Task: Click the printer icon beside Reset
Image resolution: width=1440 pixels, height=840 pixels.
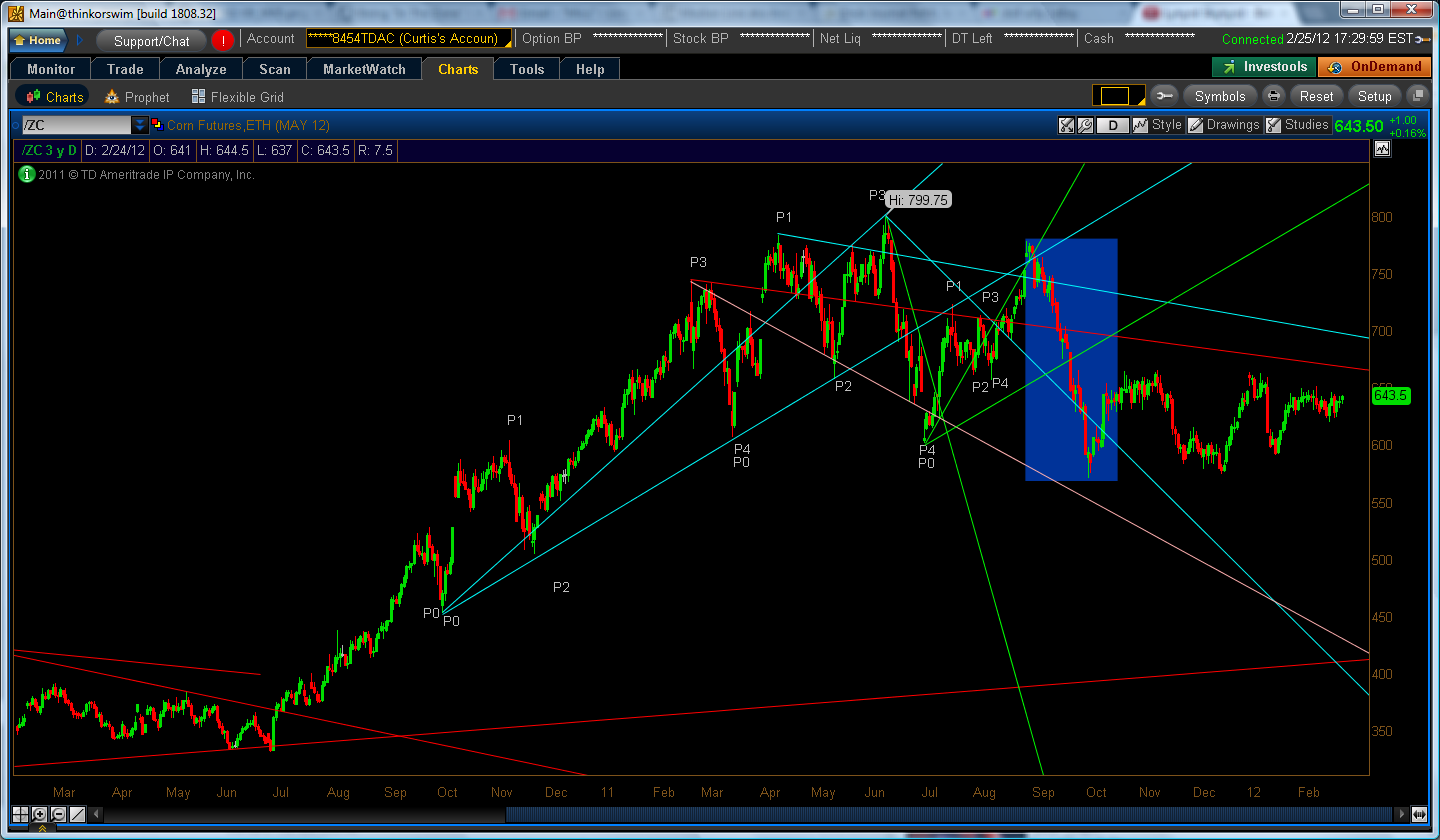Action: (1274, 96)
